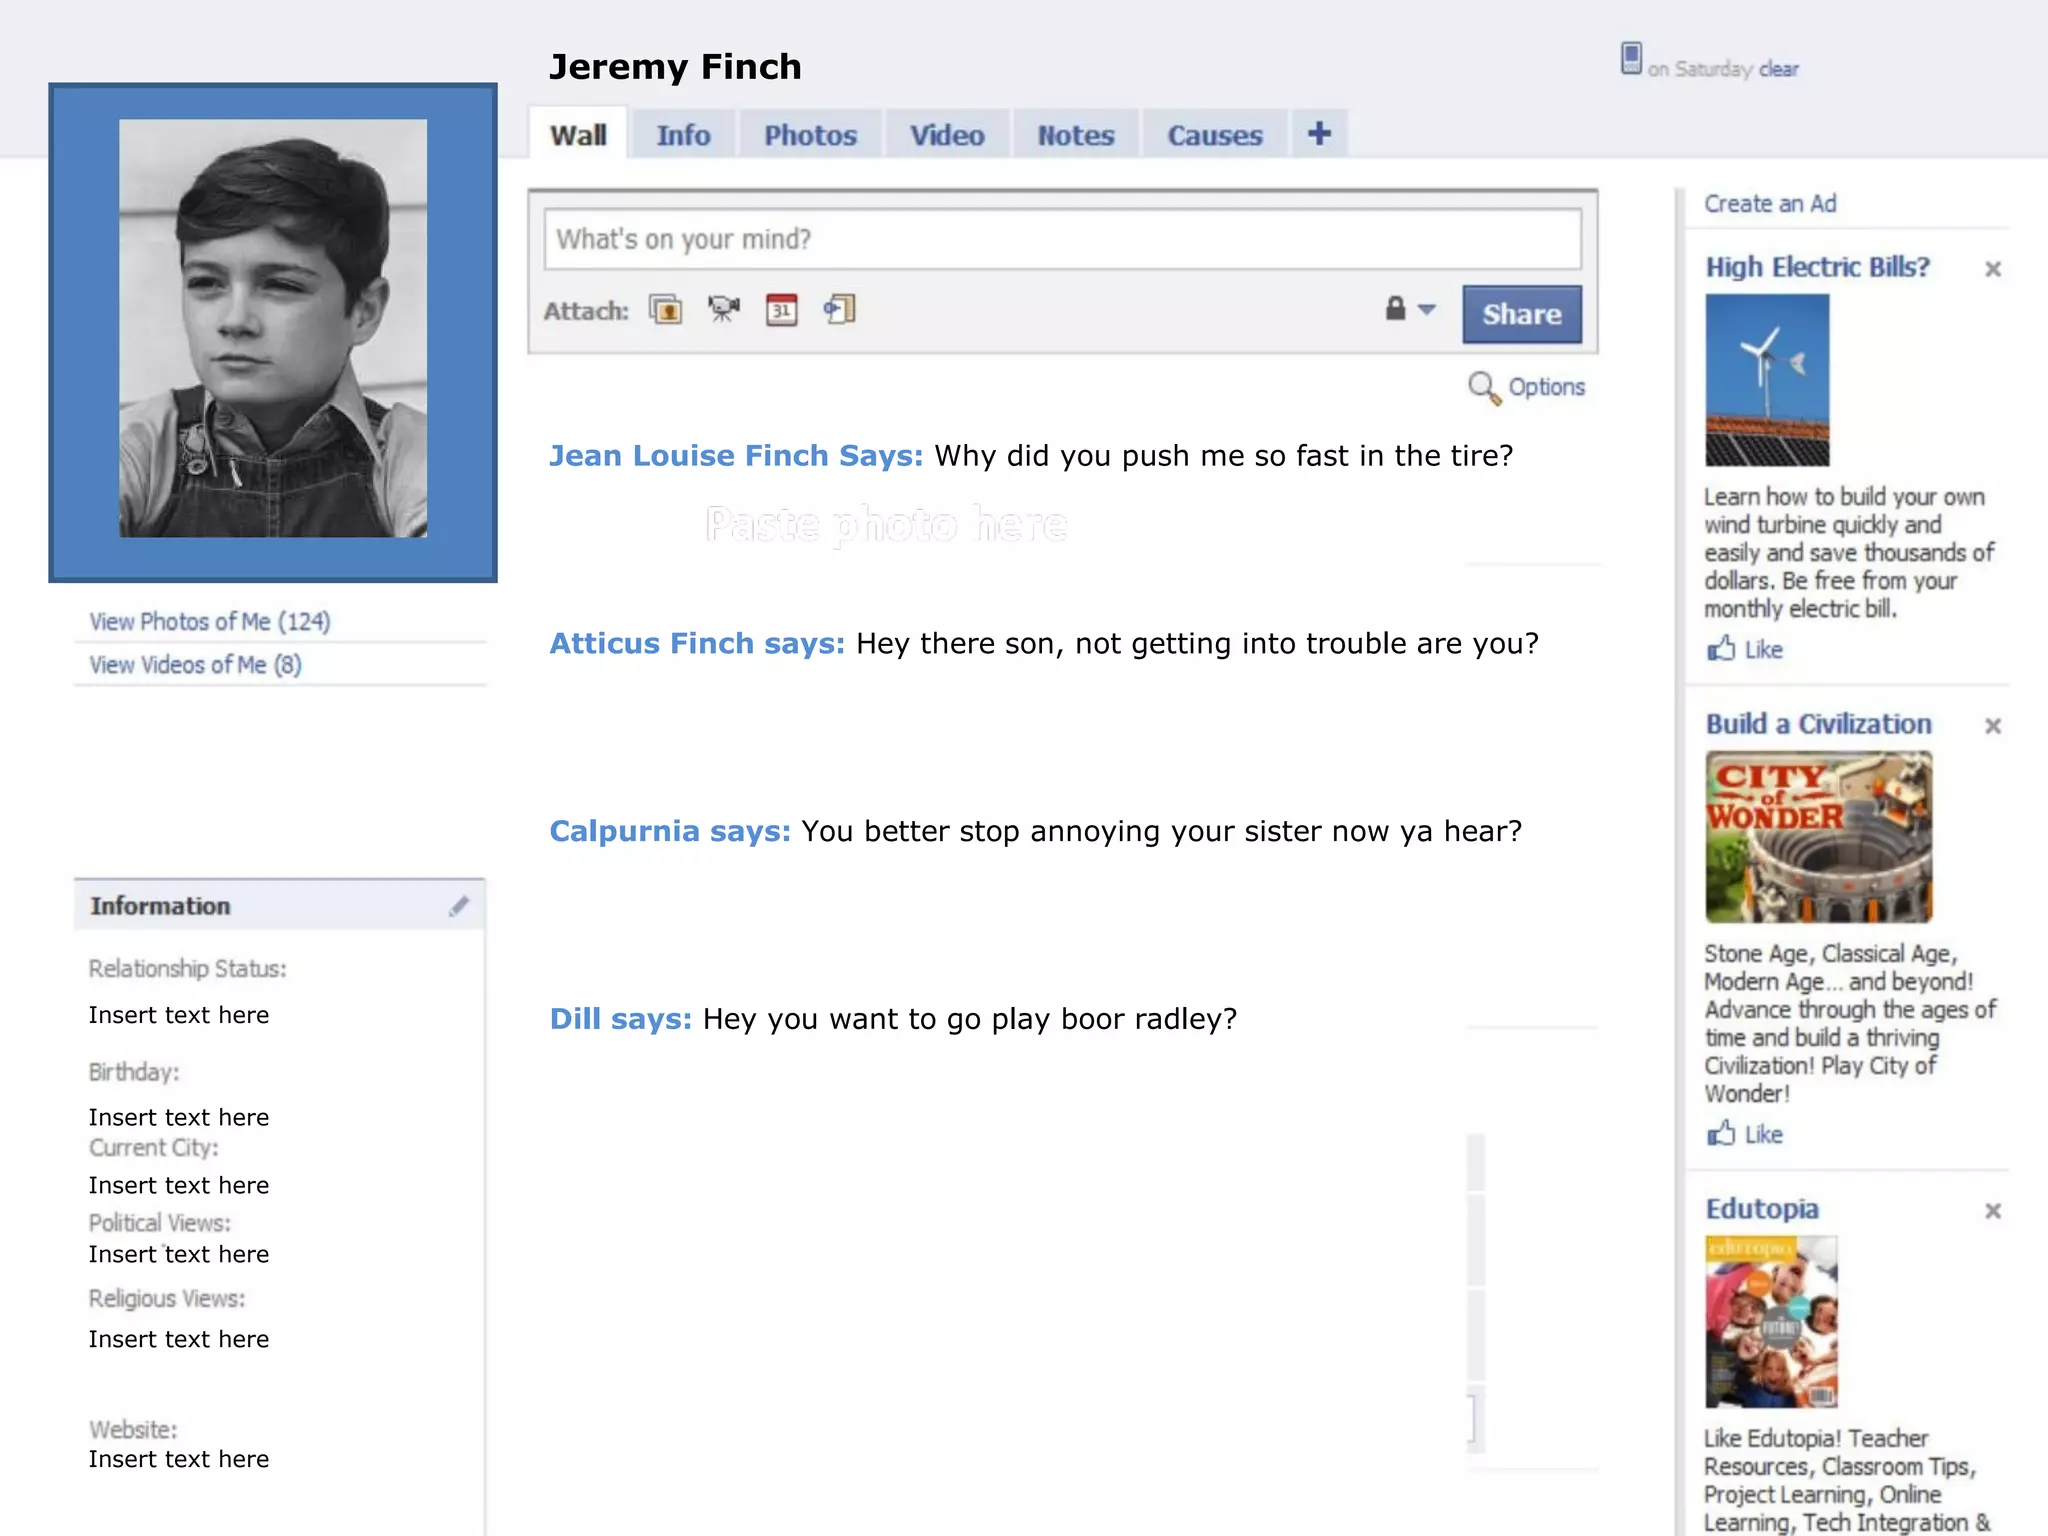
Task: Edit Information section with pencil icon
Action: click(x=459, y=906)
